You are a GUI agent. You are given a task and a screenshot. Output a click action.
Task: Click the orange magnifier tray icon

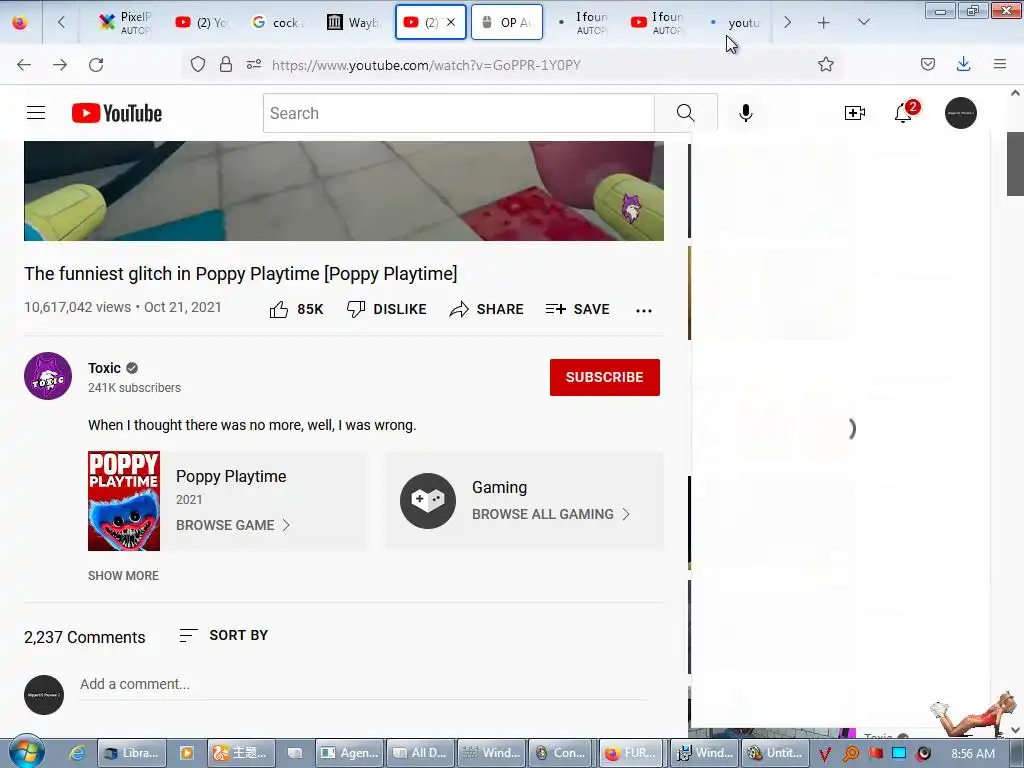850,754
